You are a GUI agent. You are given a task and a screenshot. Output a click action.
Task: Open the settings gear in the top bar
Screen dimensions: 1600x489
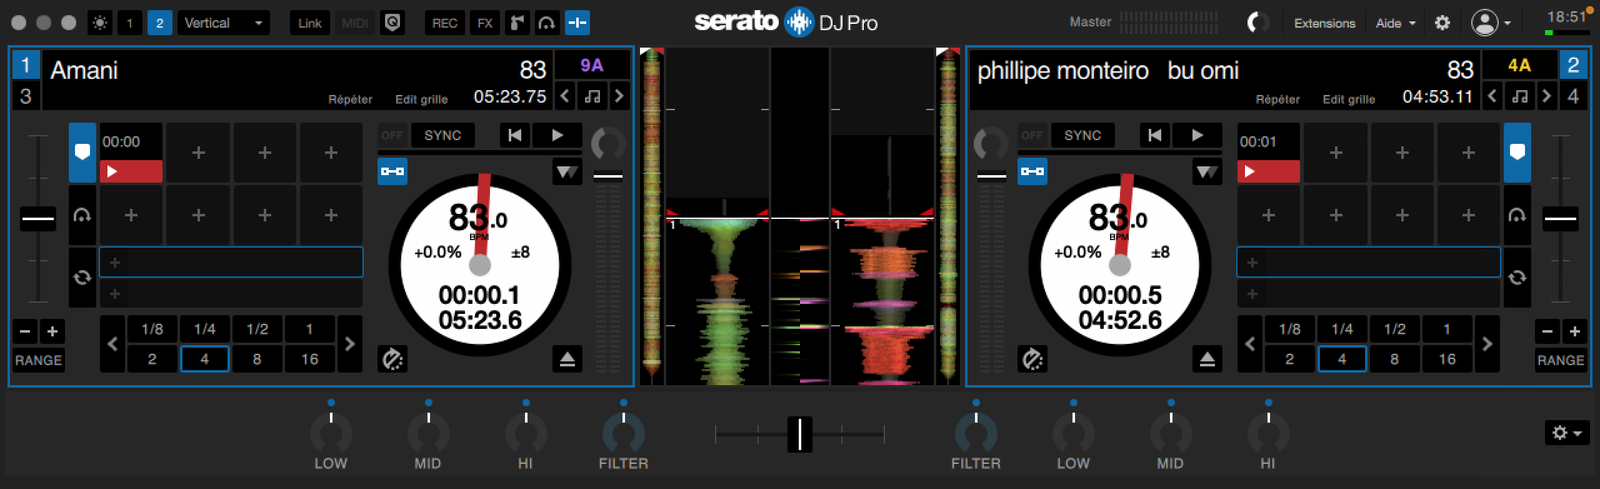click(1442, 23)
